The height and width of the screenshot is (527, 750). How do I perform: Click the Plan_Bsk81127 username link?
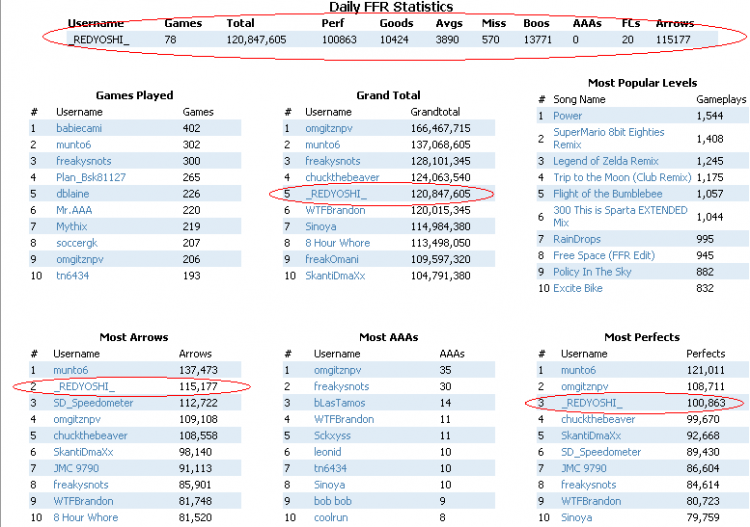pos(92,178)
